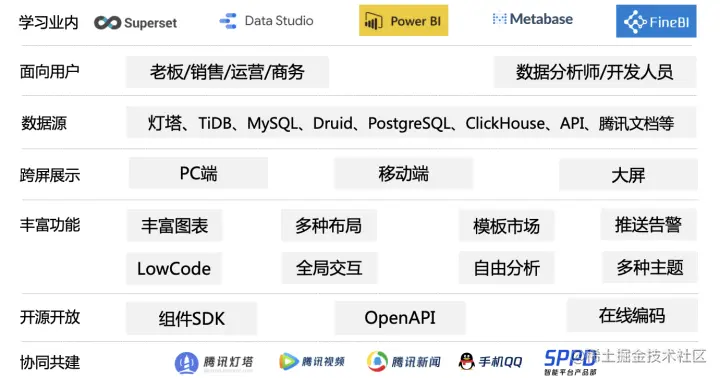The image size is (720, 378).
Task: Click the OpenAPI box
Action: pos(400,318)
